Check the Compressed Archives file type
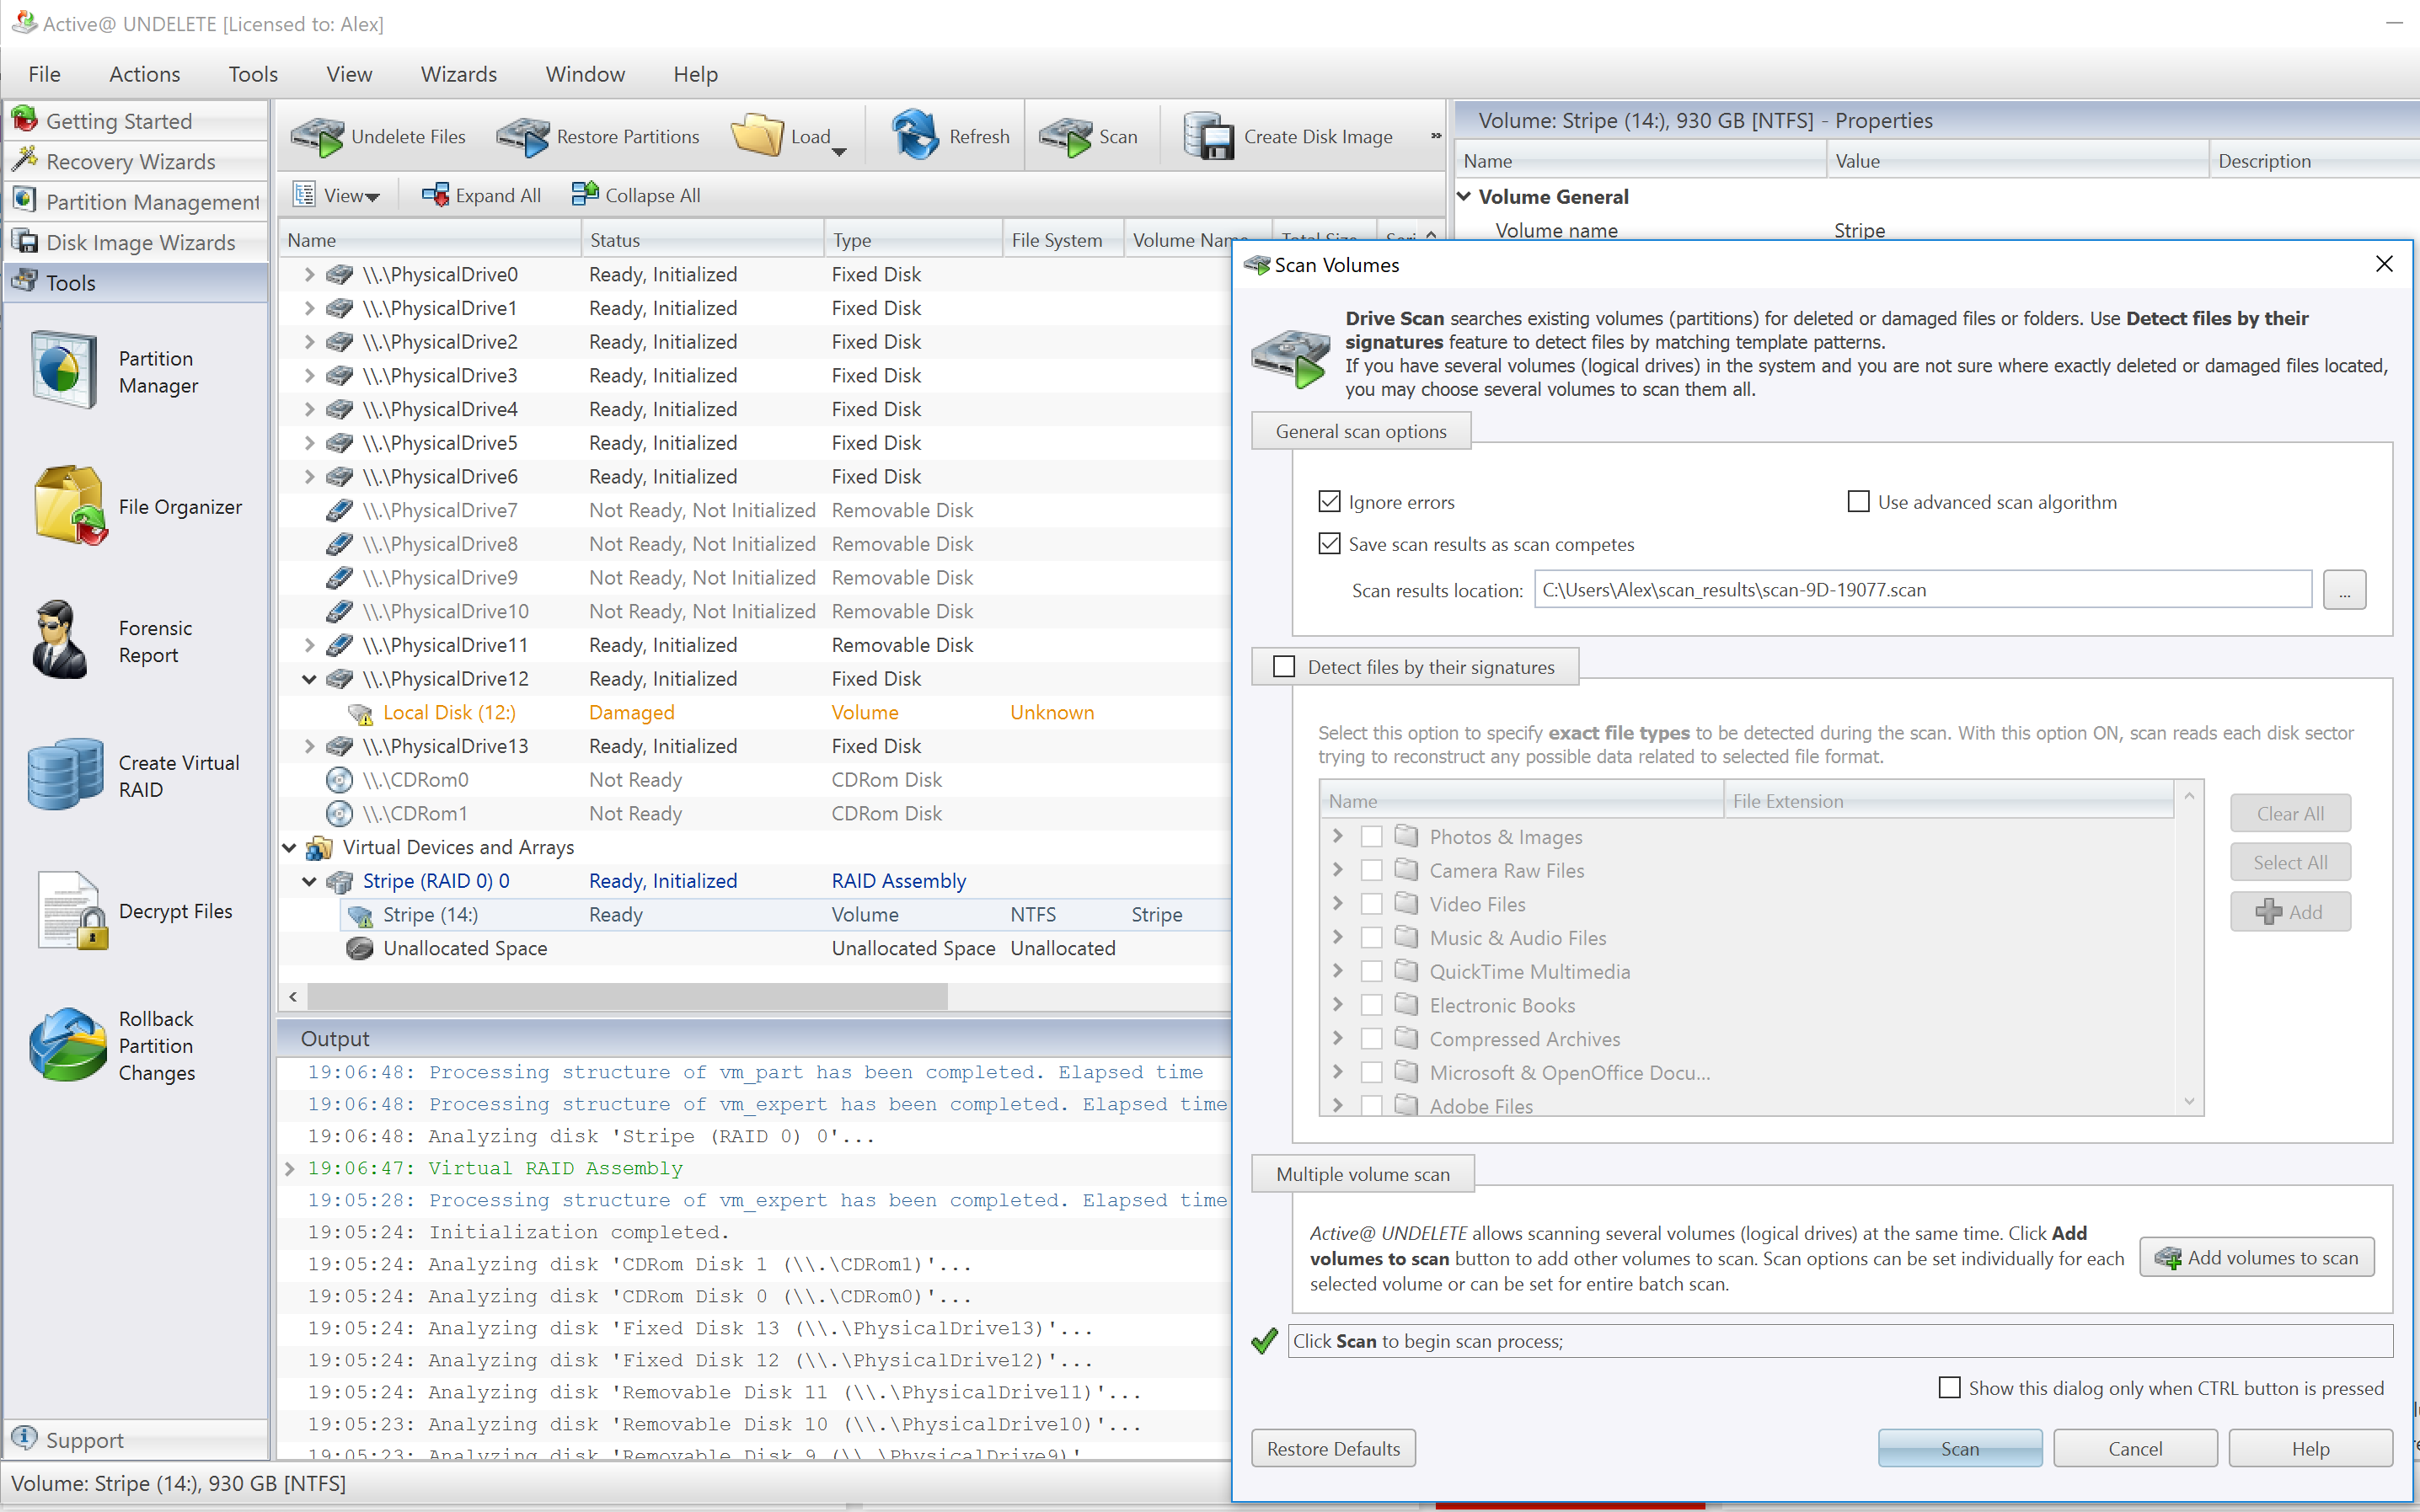 click(x=1371, y=1039)
